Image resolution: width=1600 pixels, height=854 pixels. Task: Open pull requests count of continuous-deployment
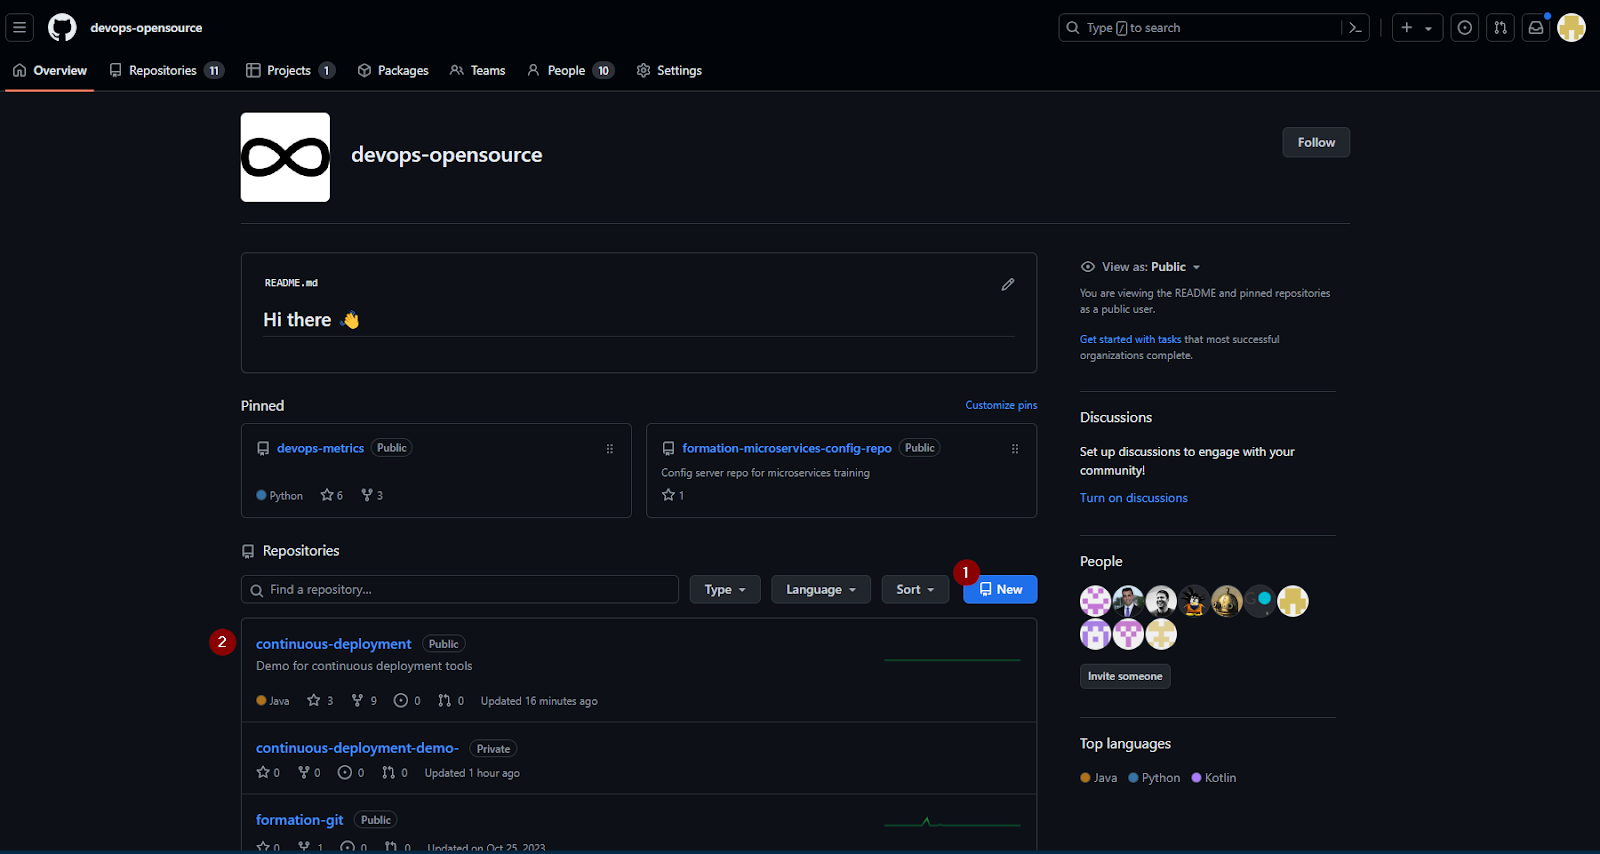tap(451, 701)
